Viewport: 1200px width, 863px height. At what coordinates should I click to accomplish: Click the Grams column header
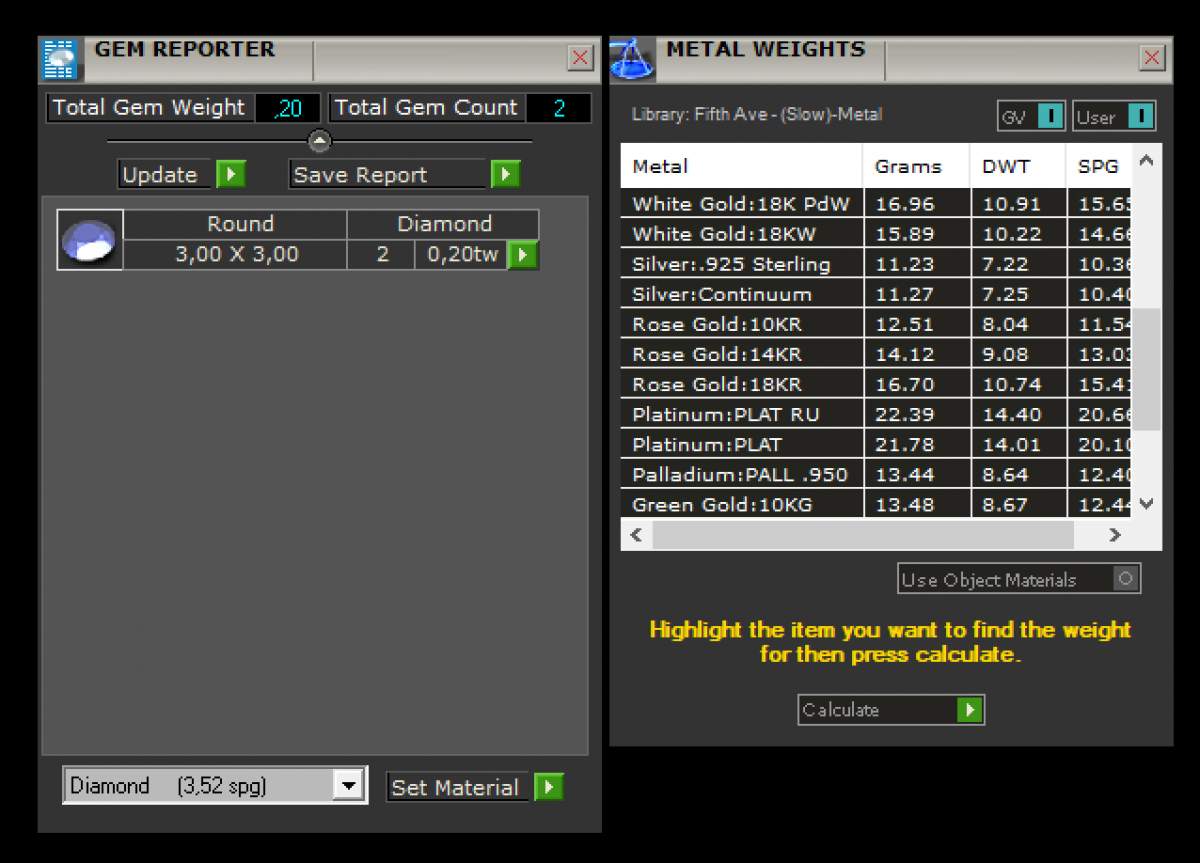(x=916, y=166)
